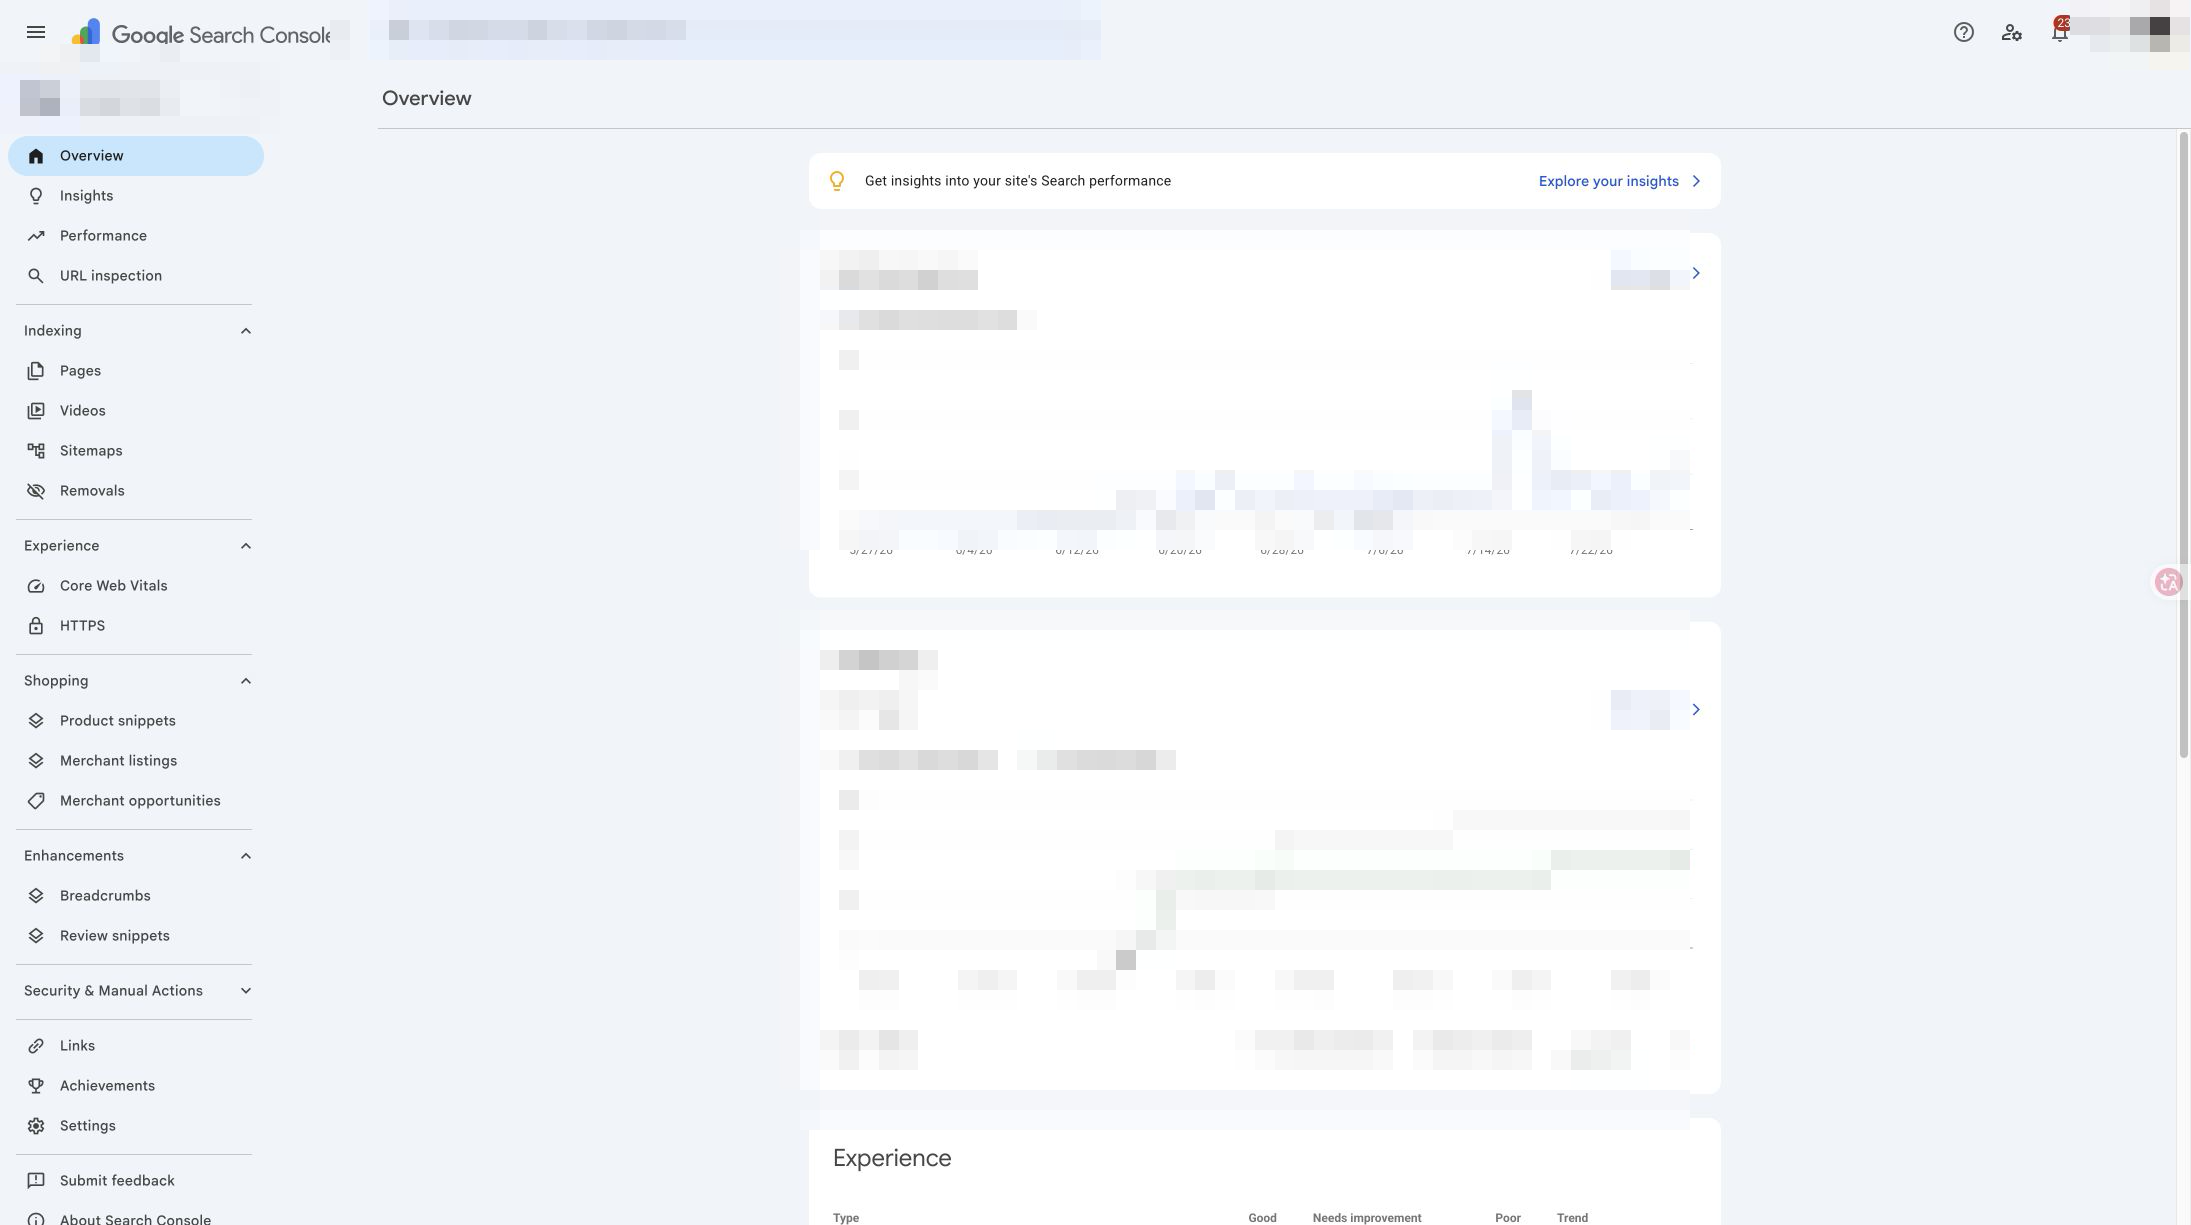Viewport: 2191px width, 1225px height.
Task: Click the page vertical scrollbar
Action: [x=2183, y=445]
